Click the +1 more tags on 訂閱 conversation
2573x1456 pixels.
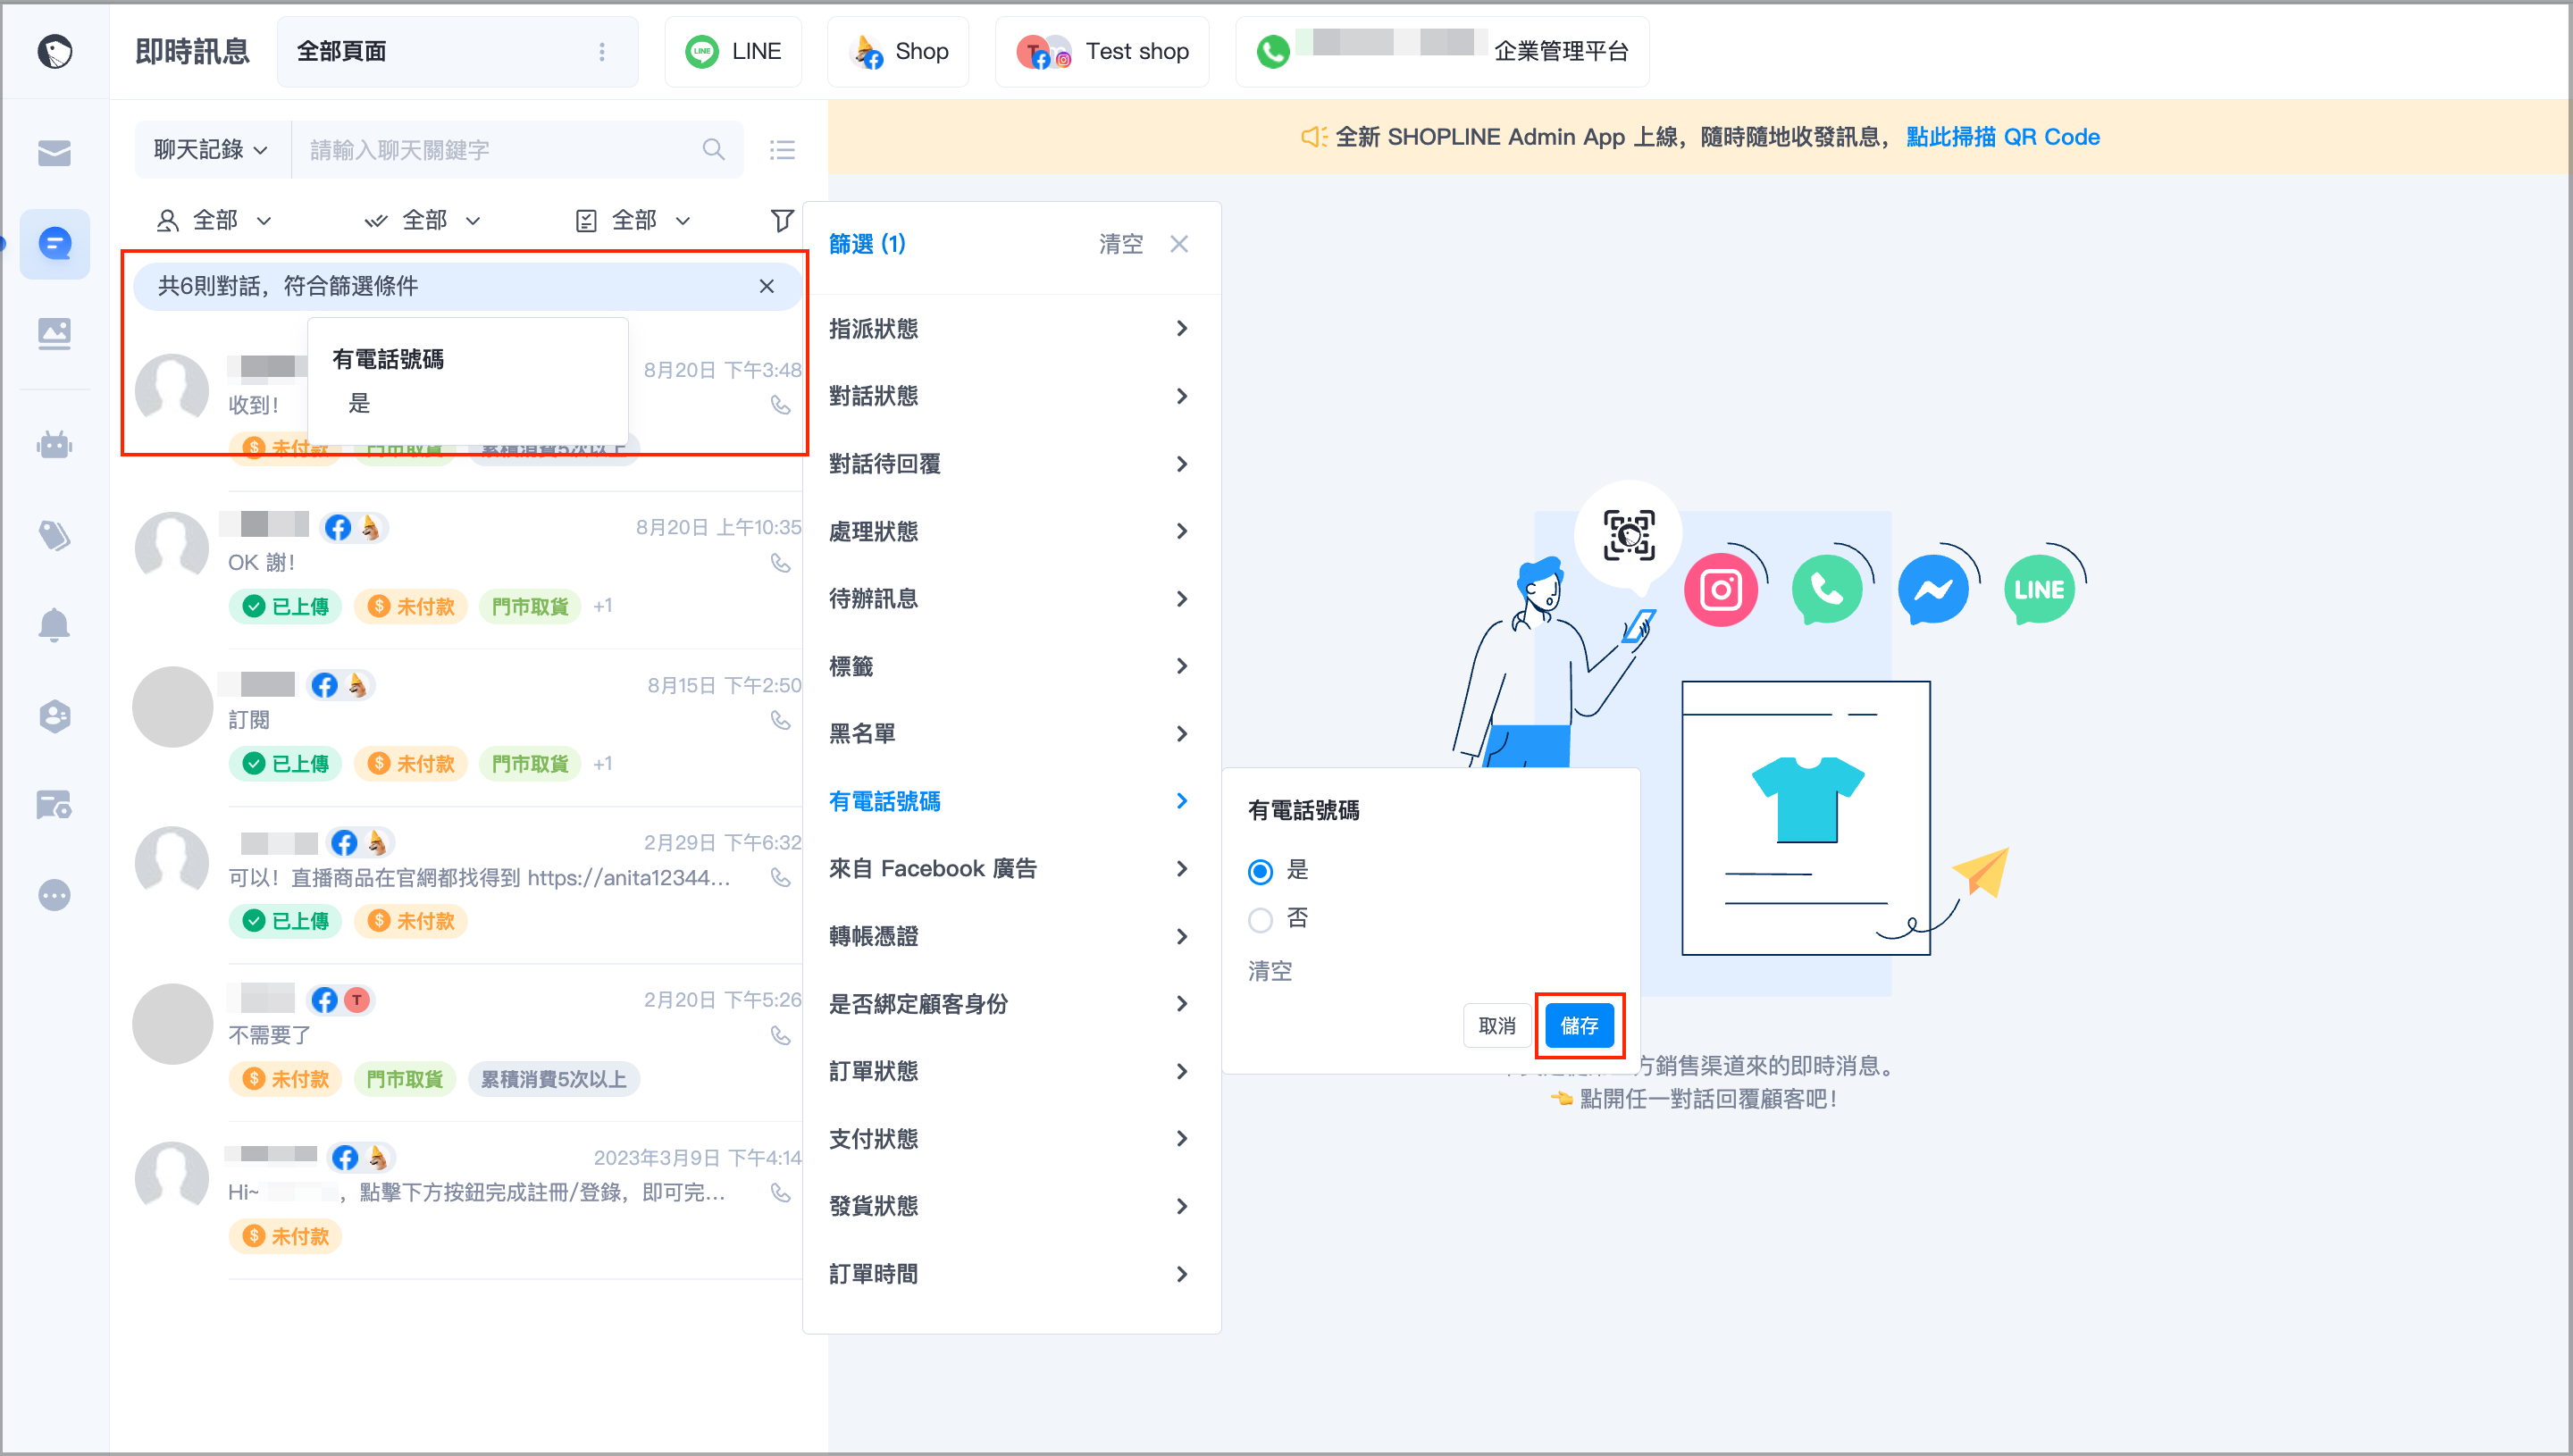(602, 764)
